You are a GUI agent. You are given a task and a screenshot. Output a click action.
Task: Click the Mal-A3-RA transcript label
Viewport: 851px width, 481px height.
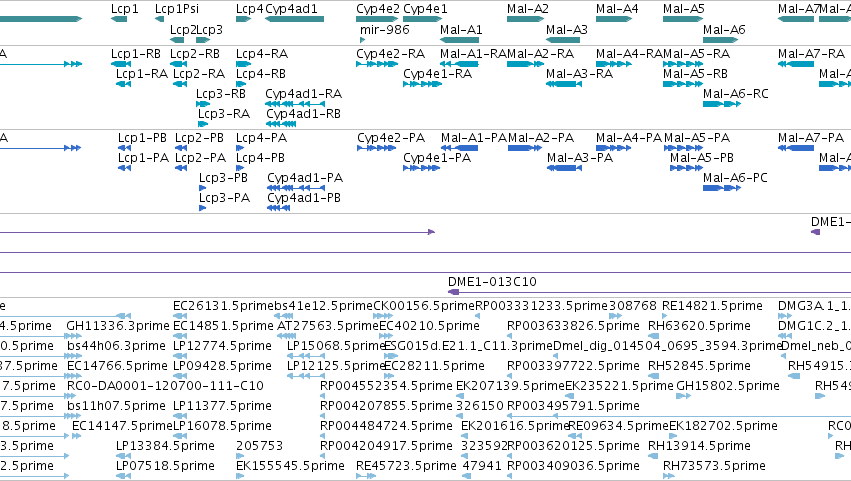(x=579, y=74)
